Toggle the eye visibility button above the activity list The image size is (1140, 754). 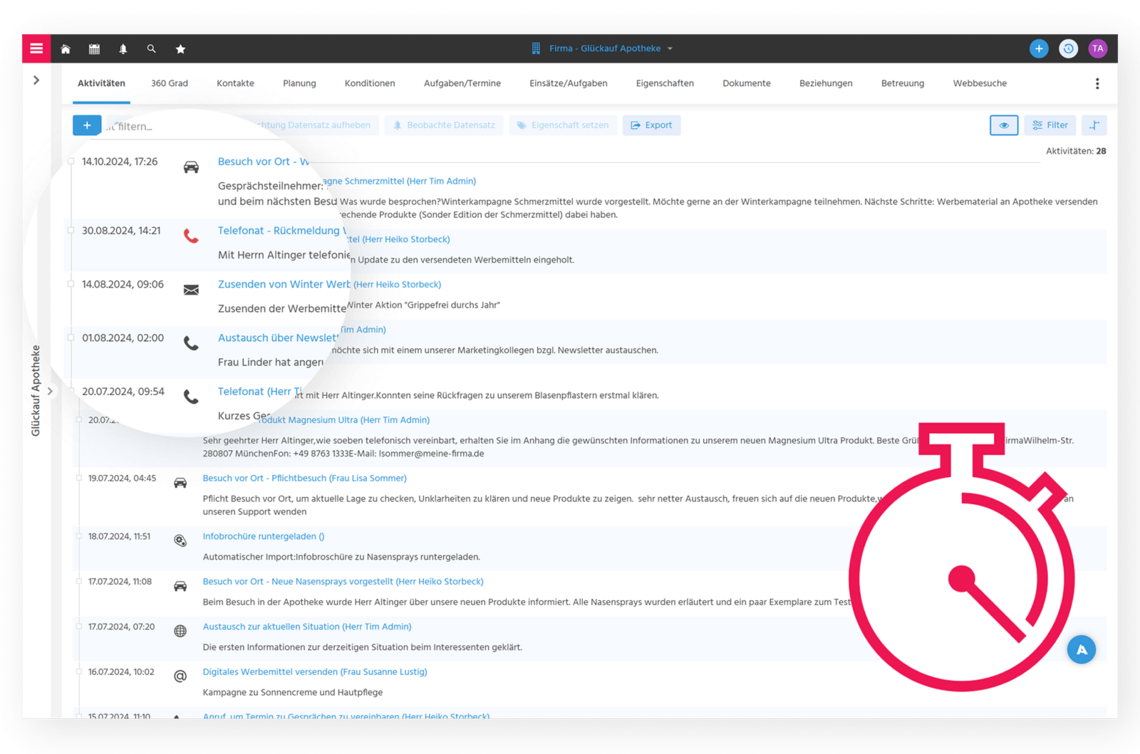1004,124
